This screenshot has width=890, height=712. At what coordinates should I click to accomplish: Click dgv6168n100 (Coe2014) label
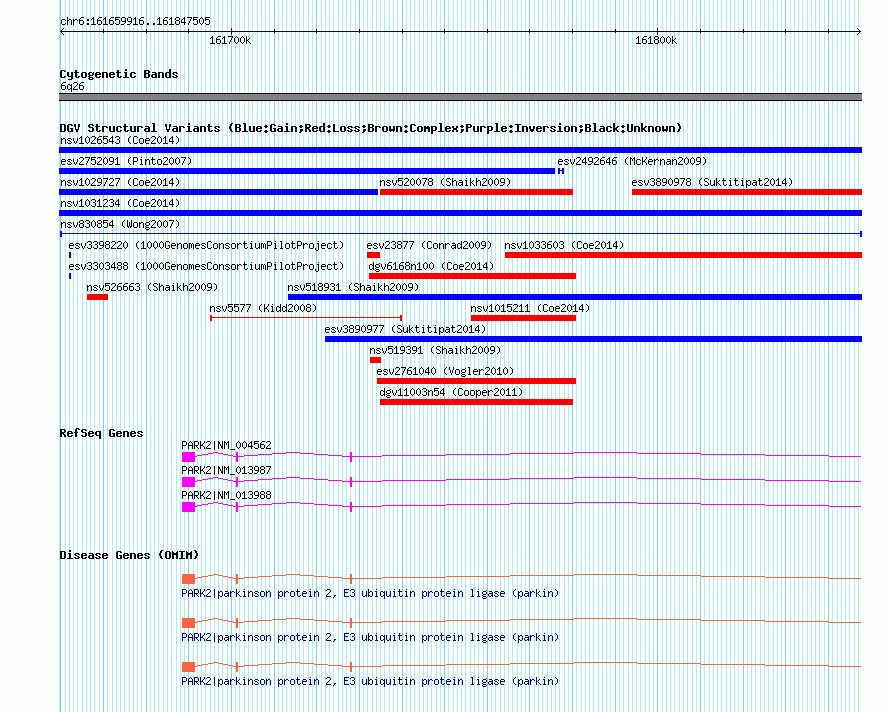[x=431, y=266]
